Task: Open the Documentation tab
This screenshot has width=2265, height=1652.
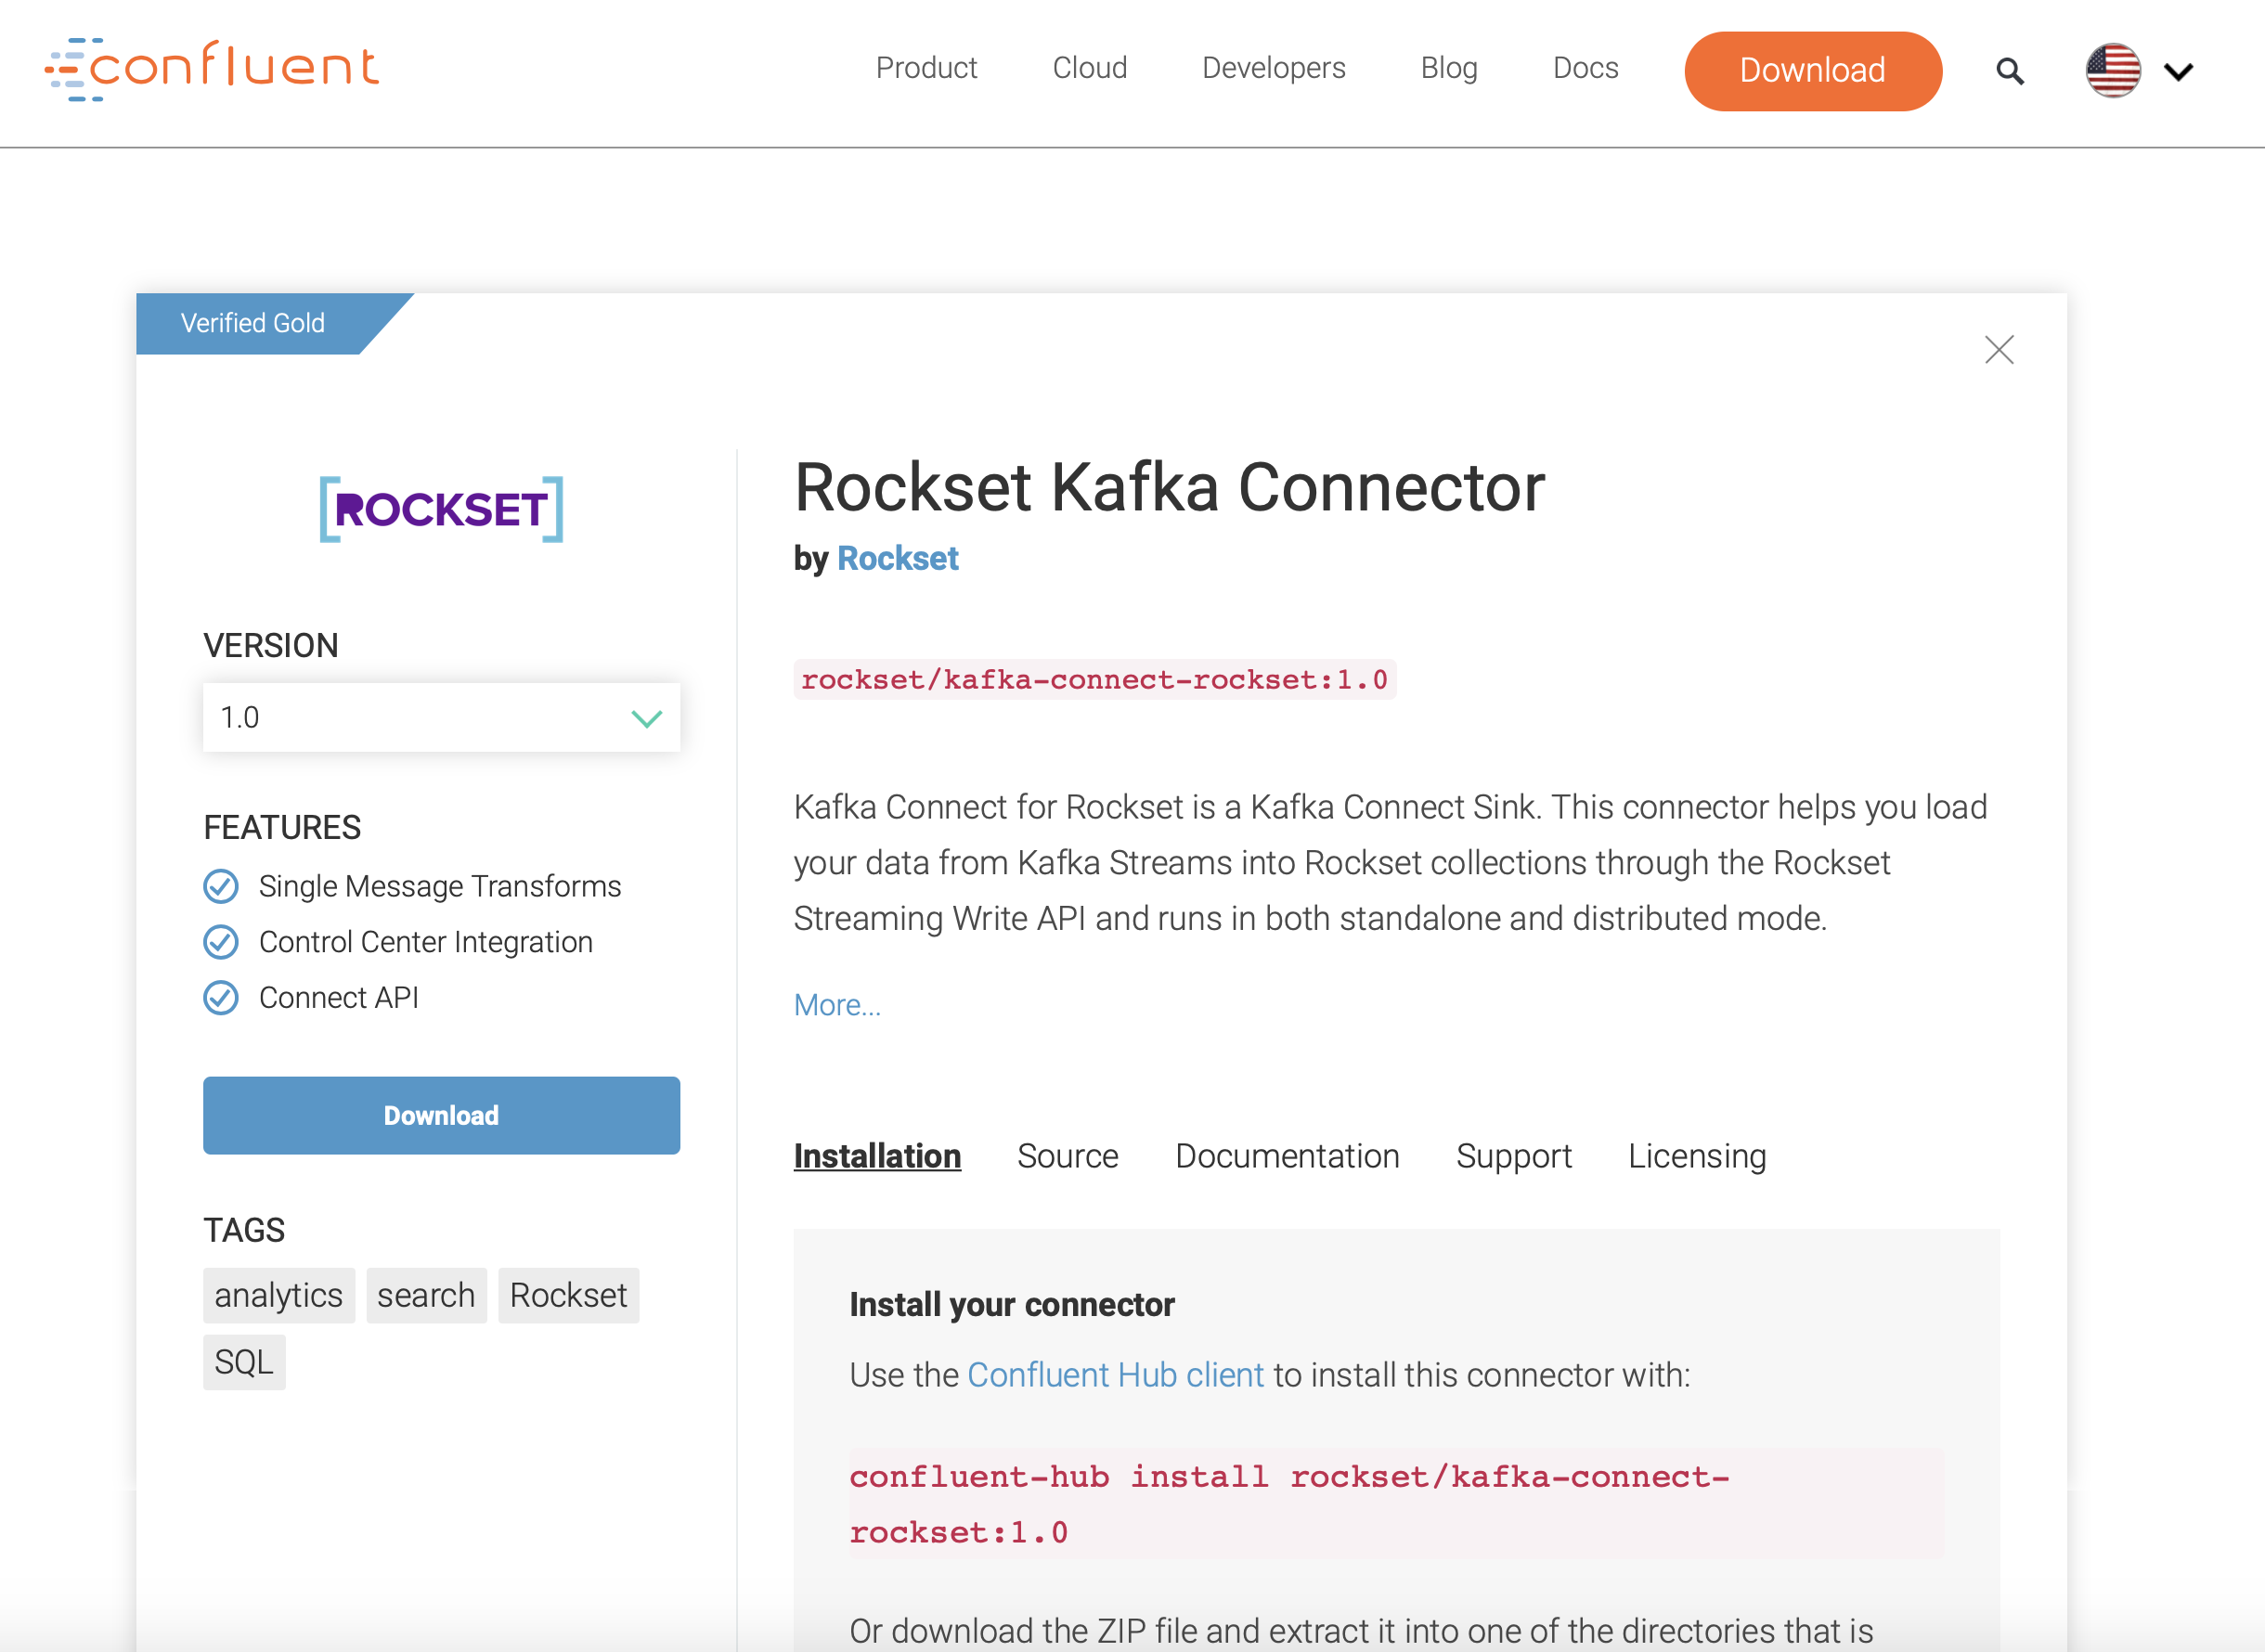Action: (1287, 1156)
